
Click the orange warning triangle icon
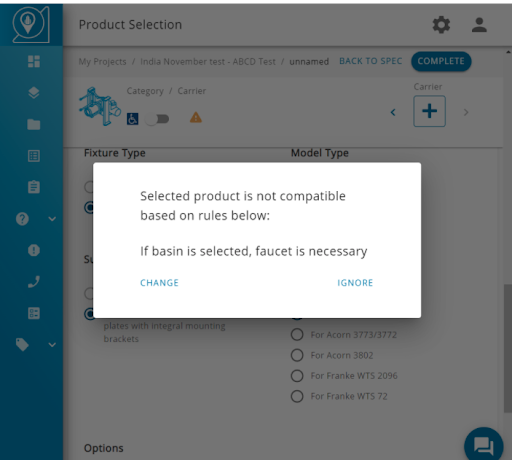click(x=196, y=117)
